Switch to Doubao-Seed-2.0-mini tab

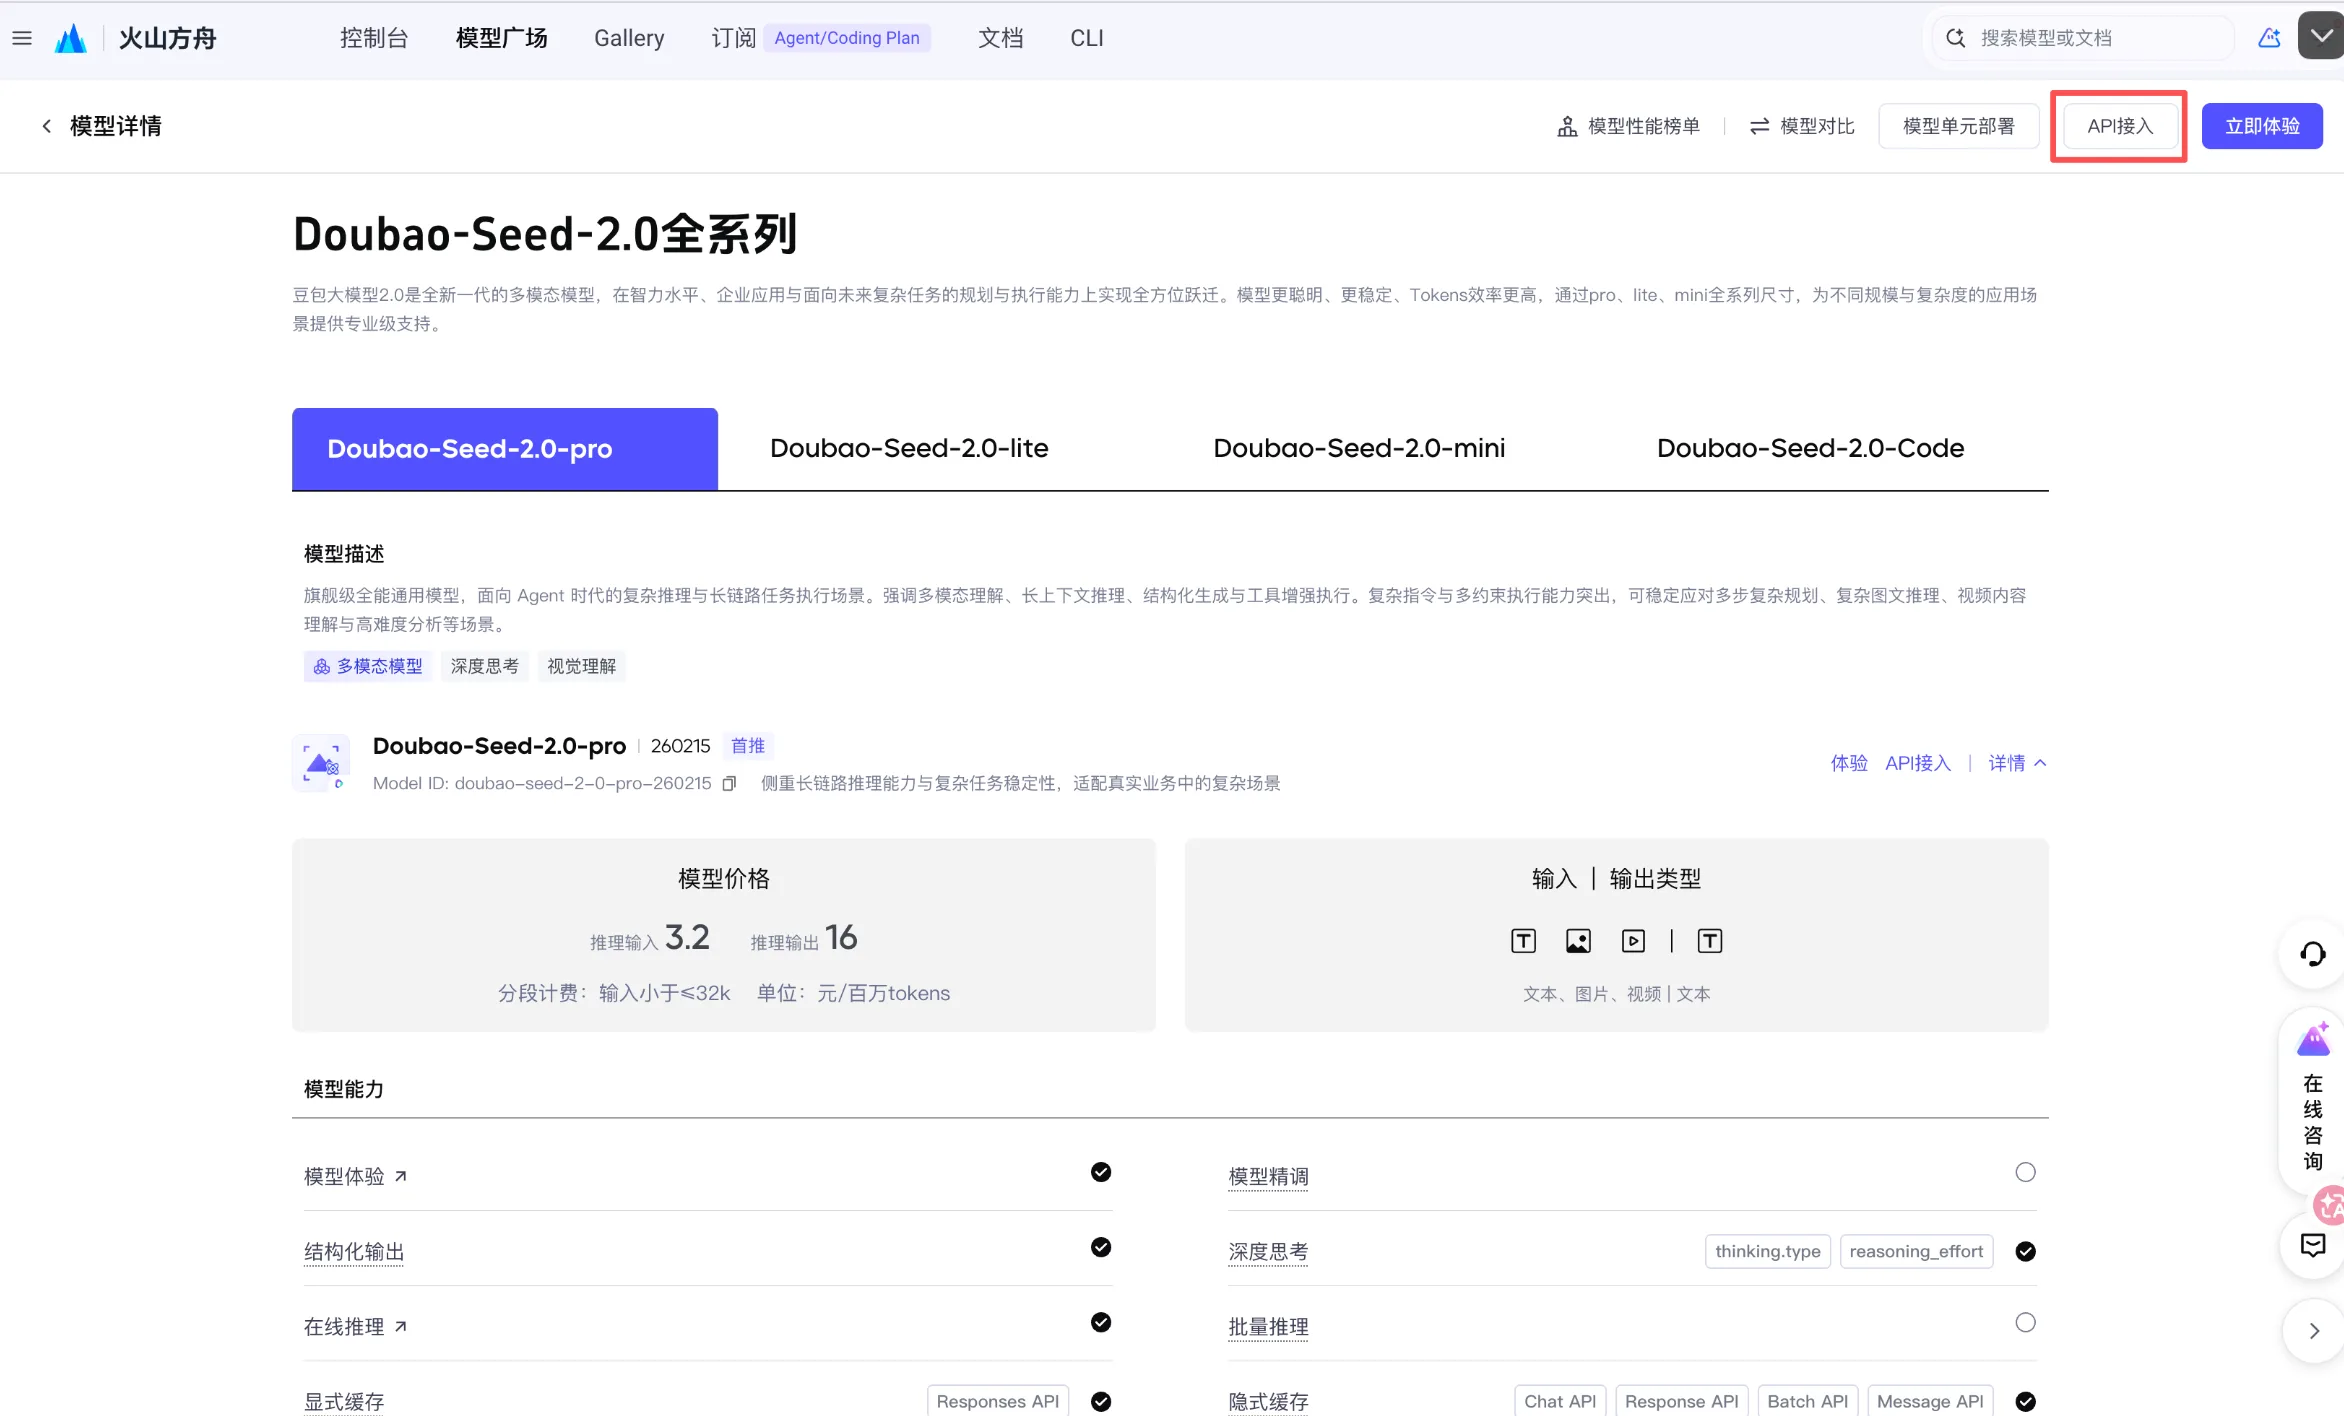pos(1359,448)
